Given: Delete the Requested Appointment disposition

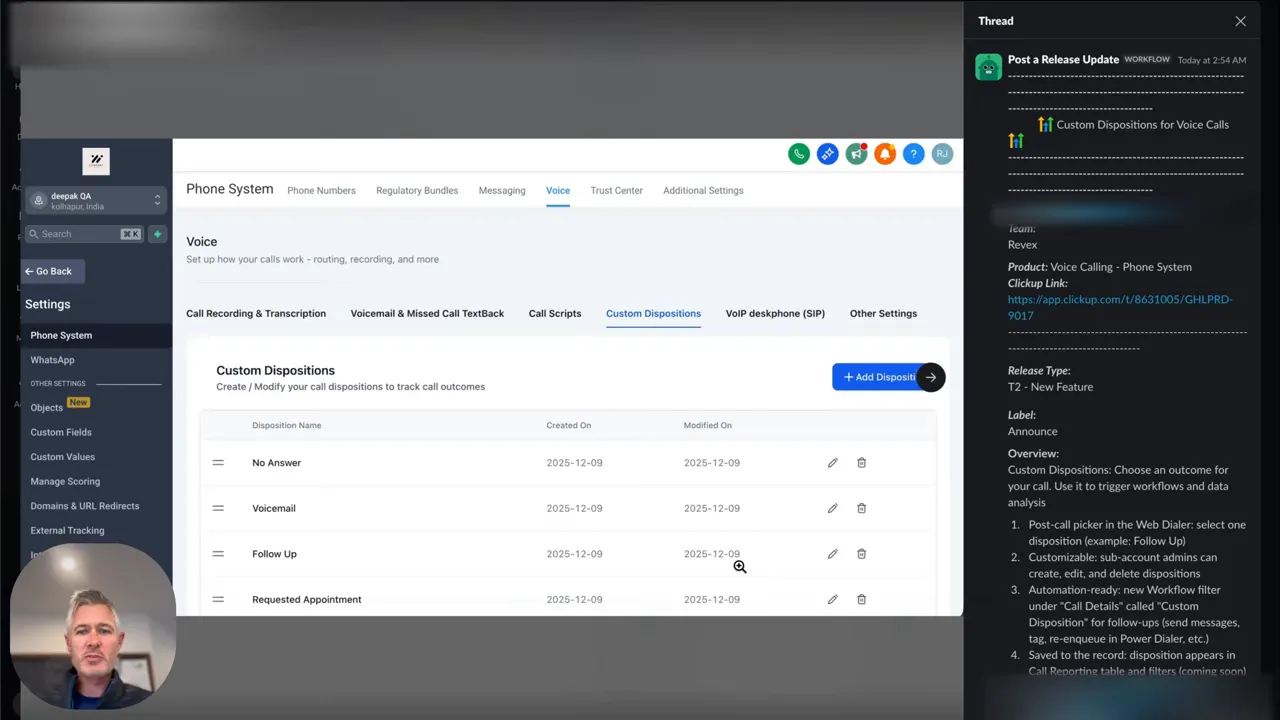Looking at the screenshot, I should pos(861,599).
